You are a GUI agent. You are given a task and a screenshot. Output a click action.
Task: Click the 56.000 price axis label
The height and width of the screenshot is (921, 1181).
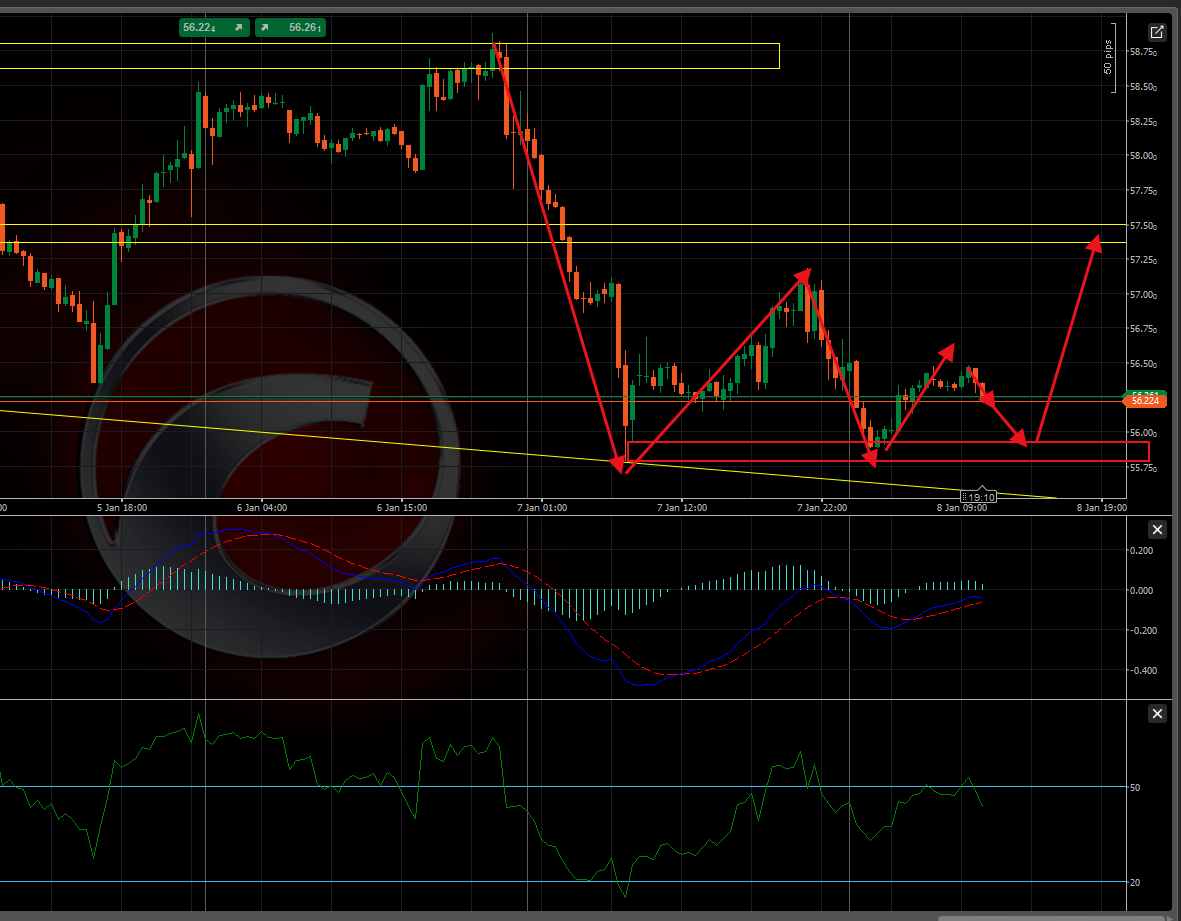[x=1143, y=433]
